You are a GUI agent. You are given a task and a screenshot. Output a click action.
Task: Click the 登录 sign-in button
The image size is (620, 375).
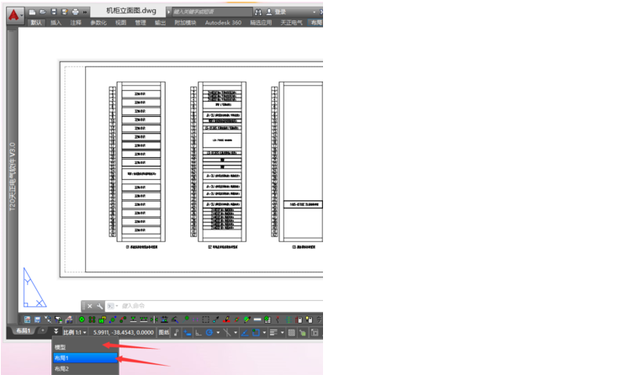[276, 12]
